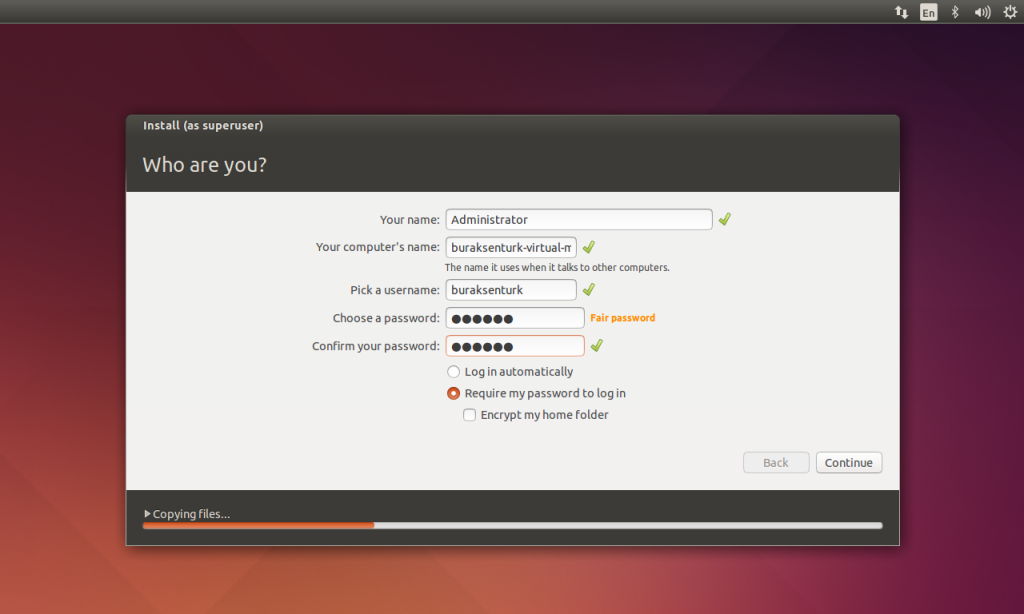Click the Your name: label
This screenshot has width=1024, height=614.
click(x=409, y=219)
